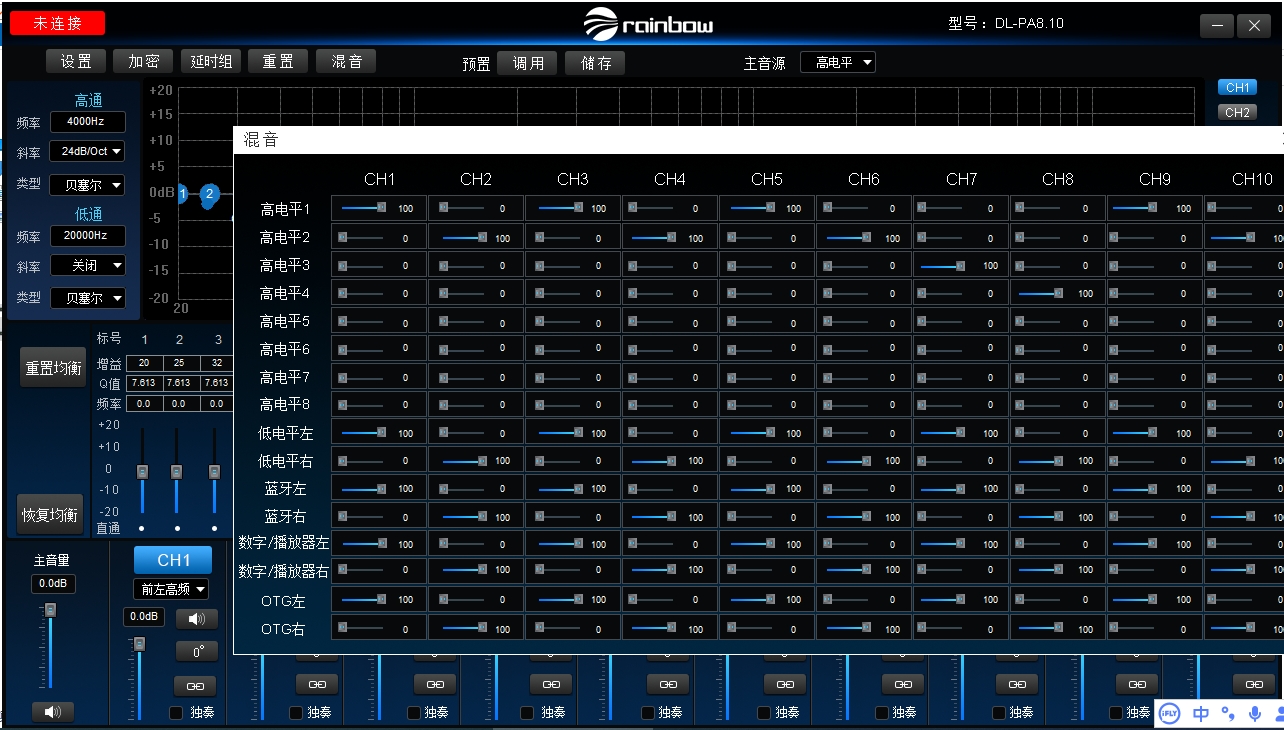Check the third channel's 独奏 checkbox
The height and width of the screenshot is (730, 1284).
[414, 713]
